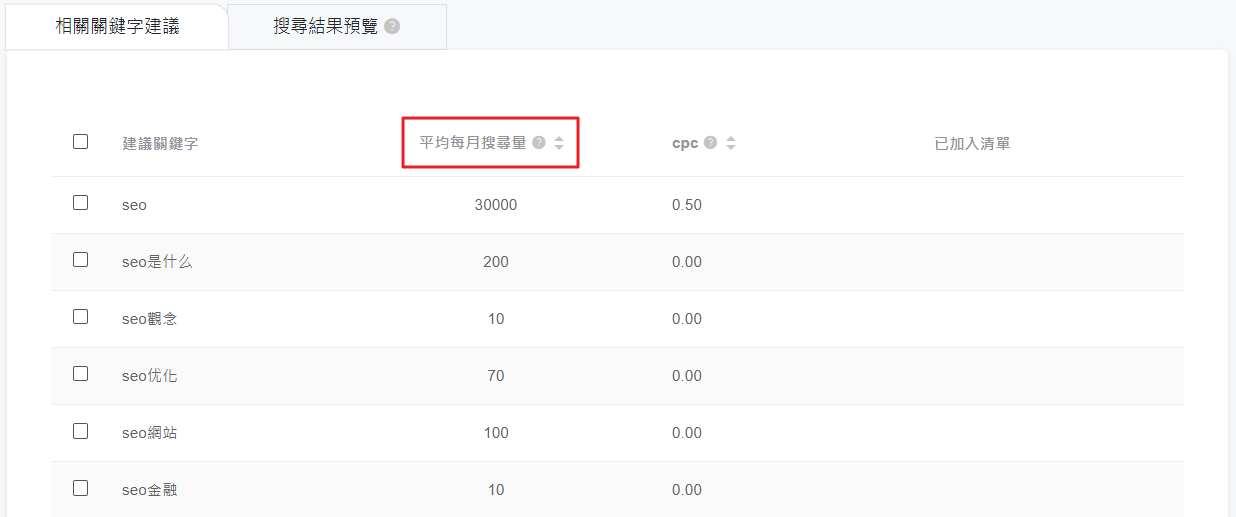
Task: Click the seo是什么 keyword text
Action: (156, 262)
